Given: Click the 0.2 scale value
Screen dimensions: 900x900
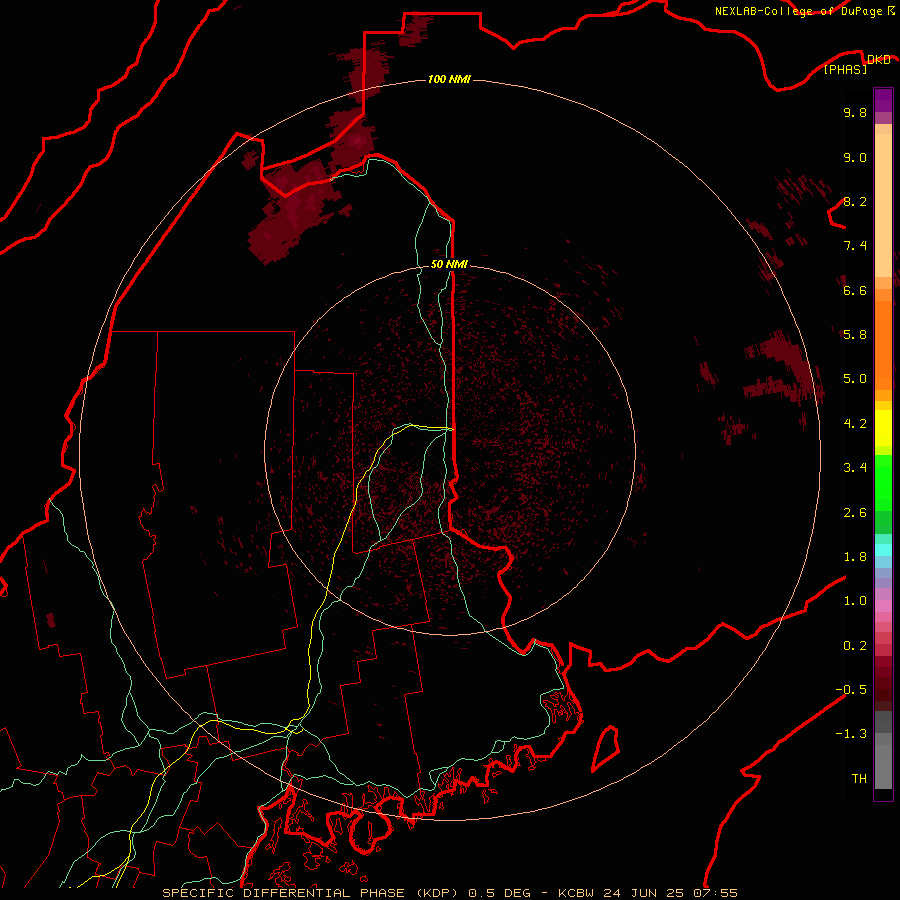Looking at the screenshot, I should tap(855, 646).
